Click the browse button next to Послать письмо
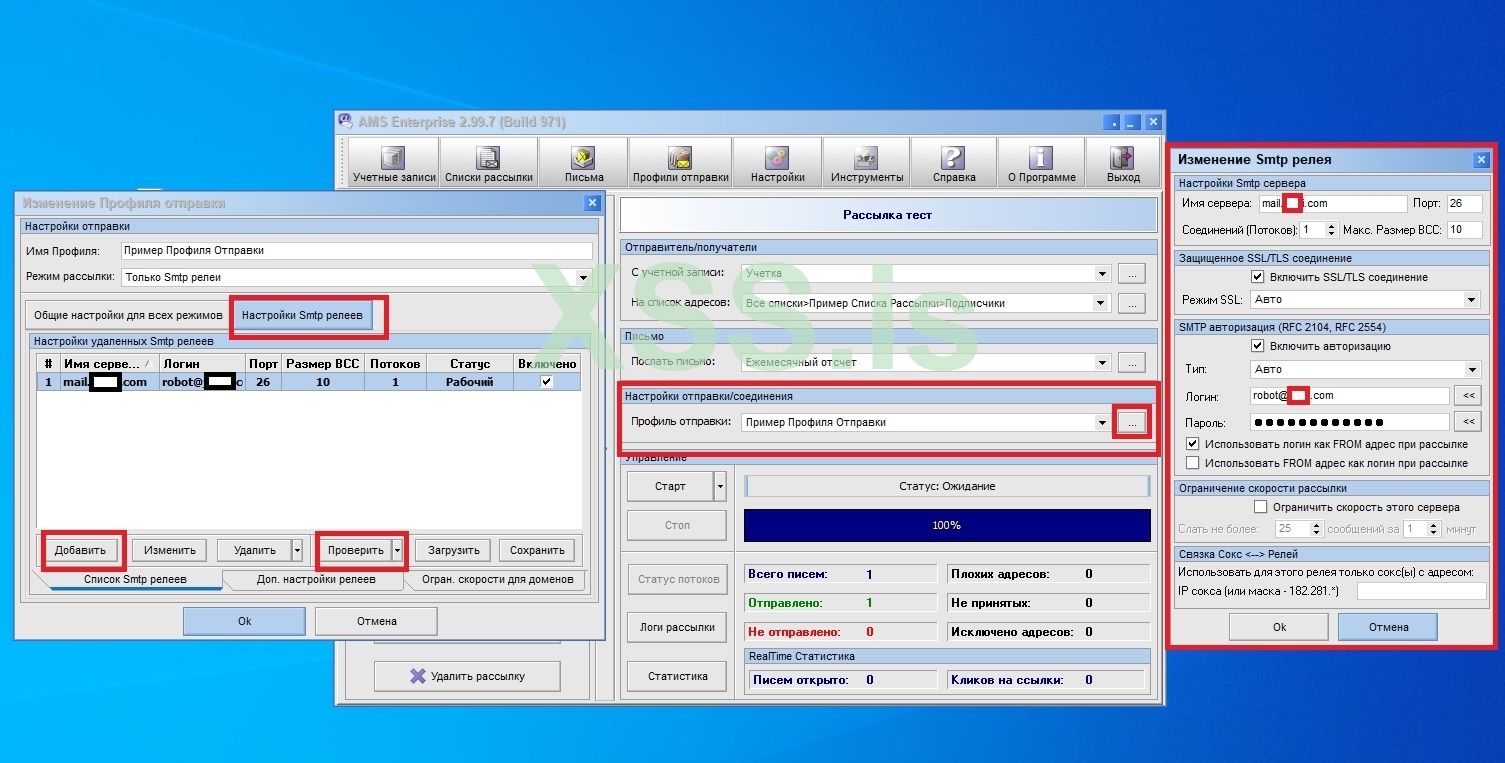 point(1131,362)
